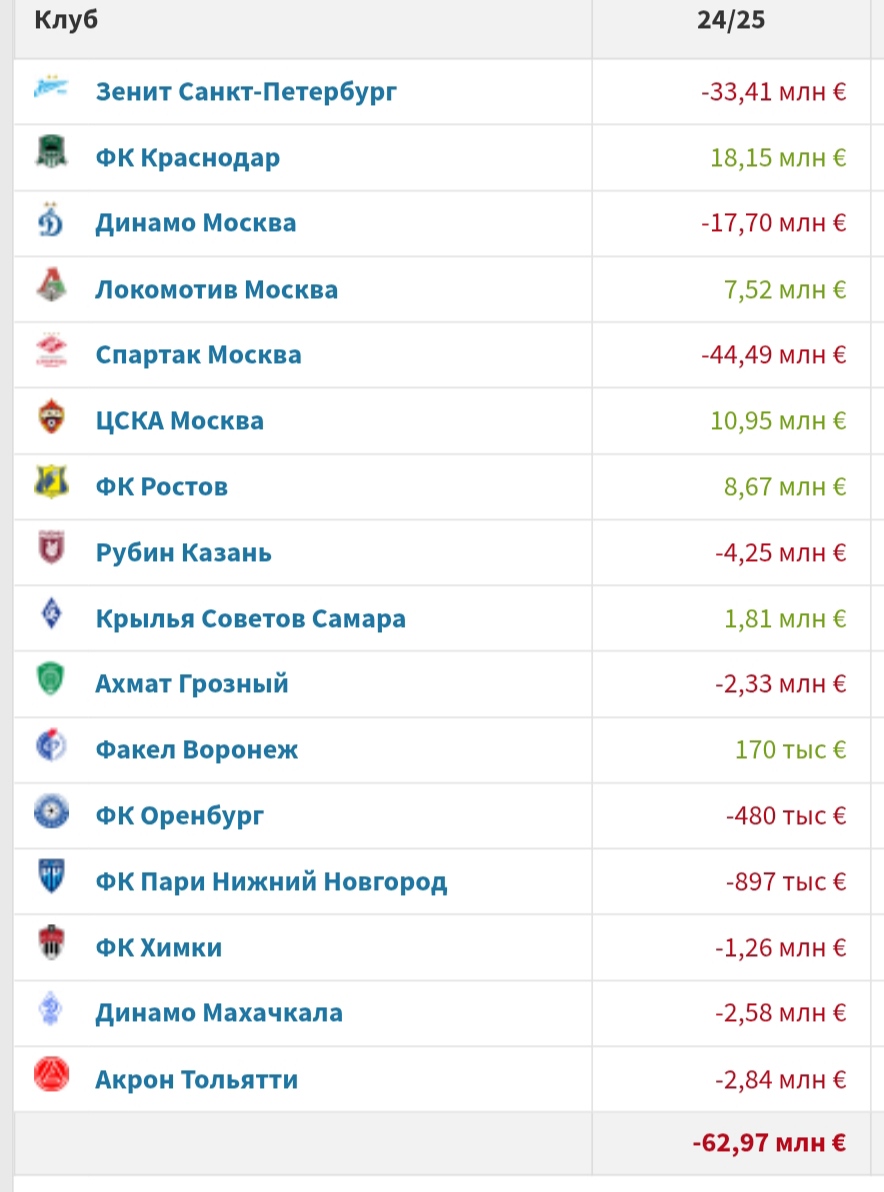Click the Dynamo Moscow club crest
Screen dimensions: 884x1192
[x=51, y=219]
